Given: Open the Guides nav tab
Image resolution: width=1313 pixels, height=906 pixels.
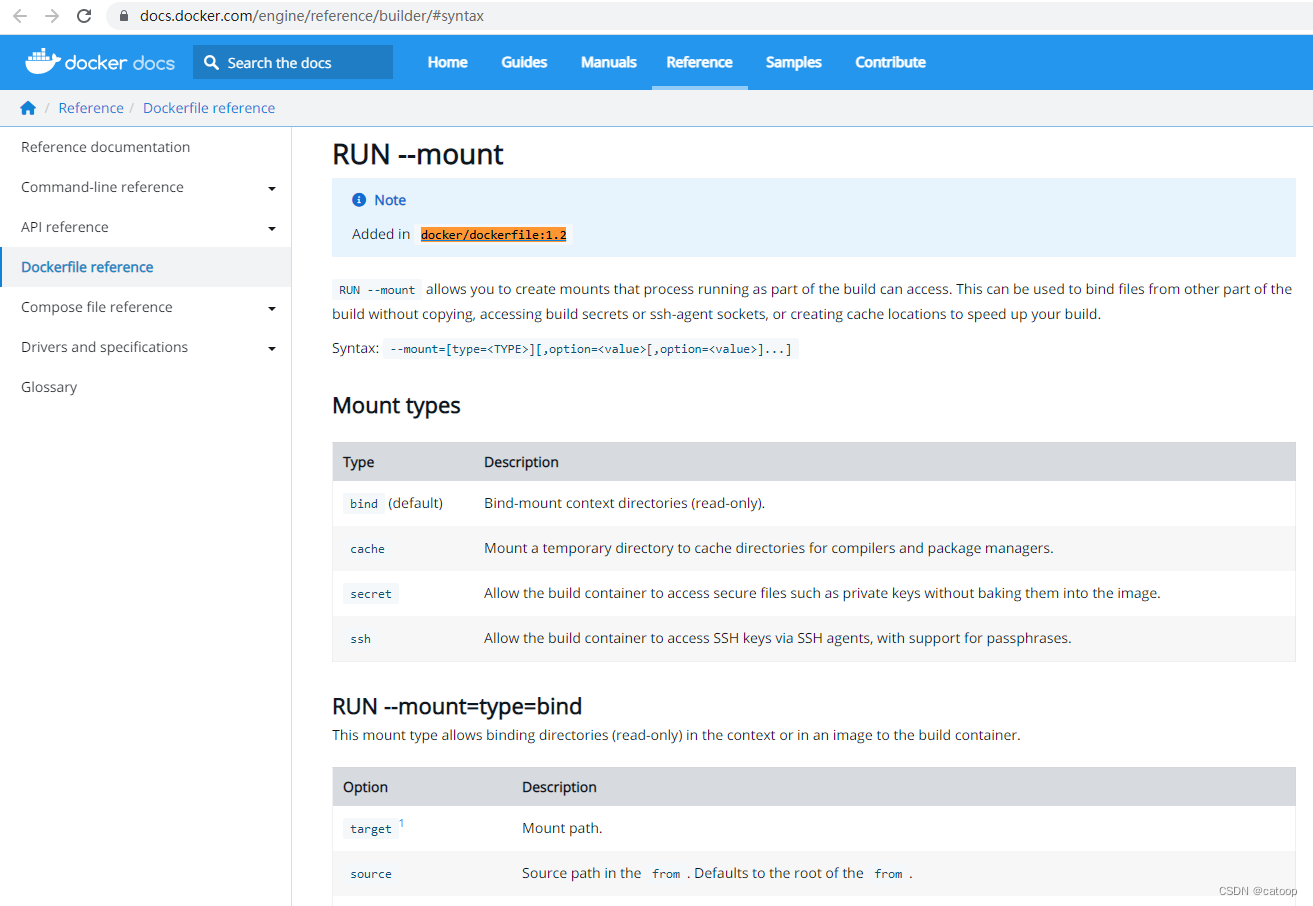Looking at the screenshot, I should 524,62.
